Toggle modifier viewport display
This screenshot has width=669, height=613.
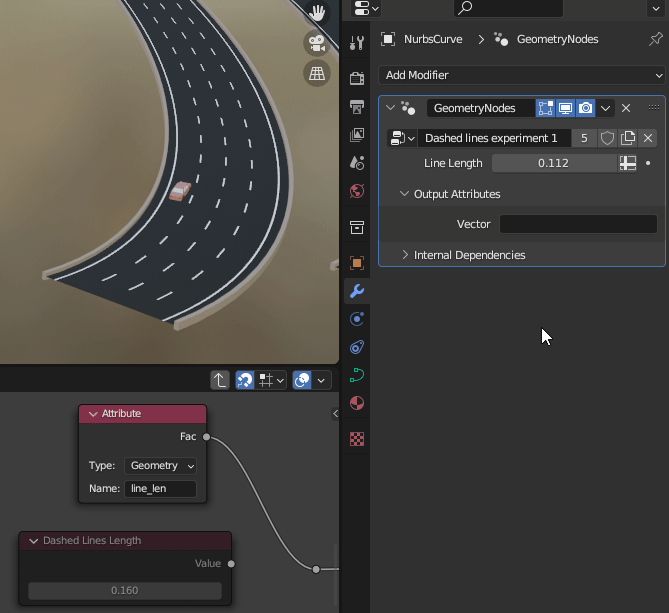(x=565, y=108)
